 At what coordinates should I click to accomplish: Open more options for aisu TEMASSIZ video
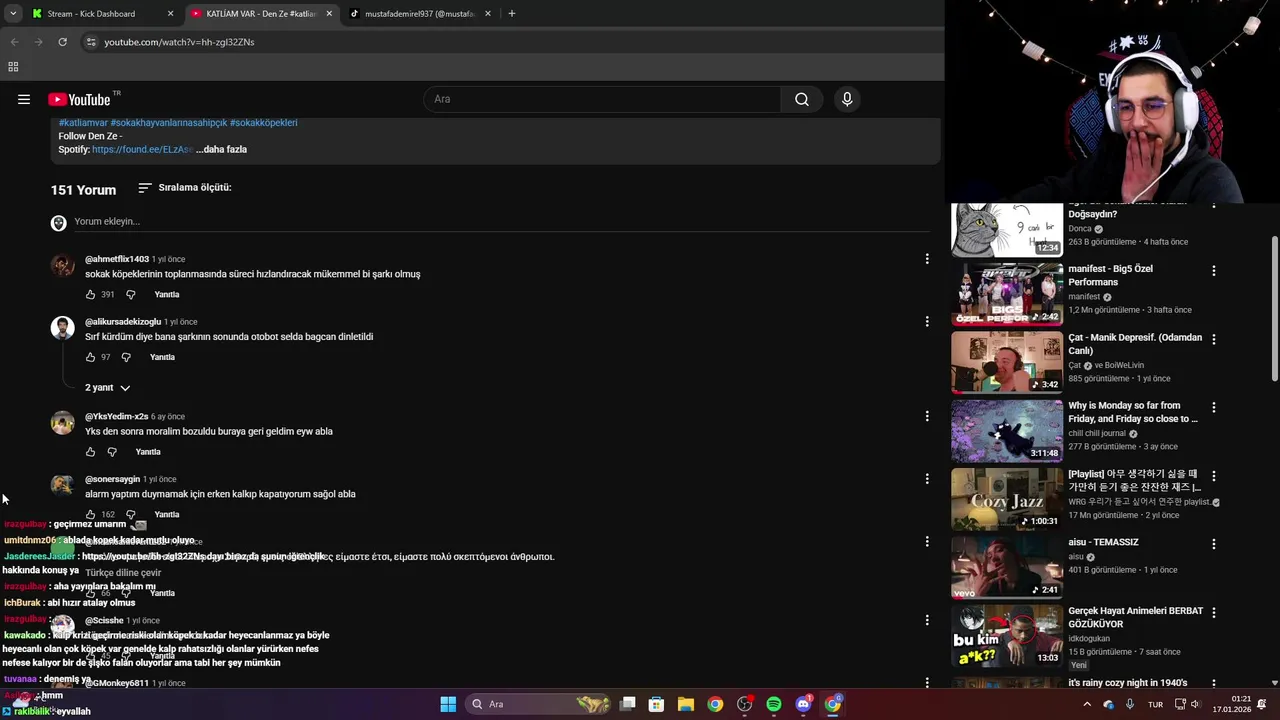1214,544
